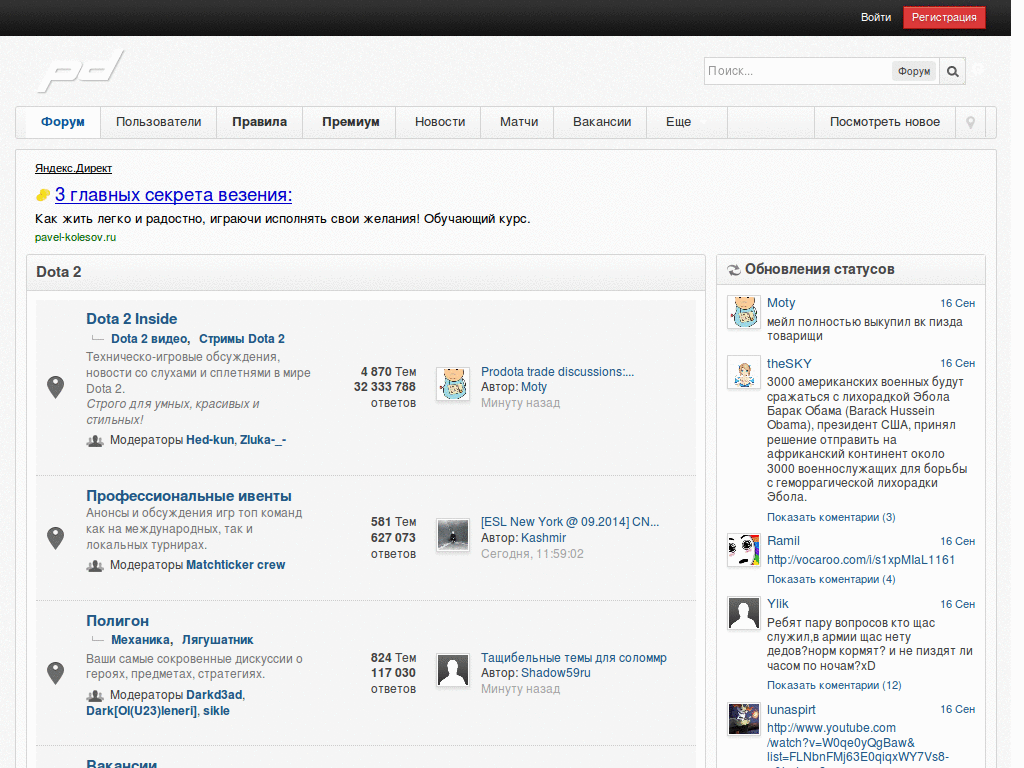1024x768 pixels.
Task: Click the Dota 2 Inside forum marker icon
Action: (56, 387)
